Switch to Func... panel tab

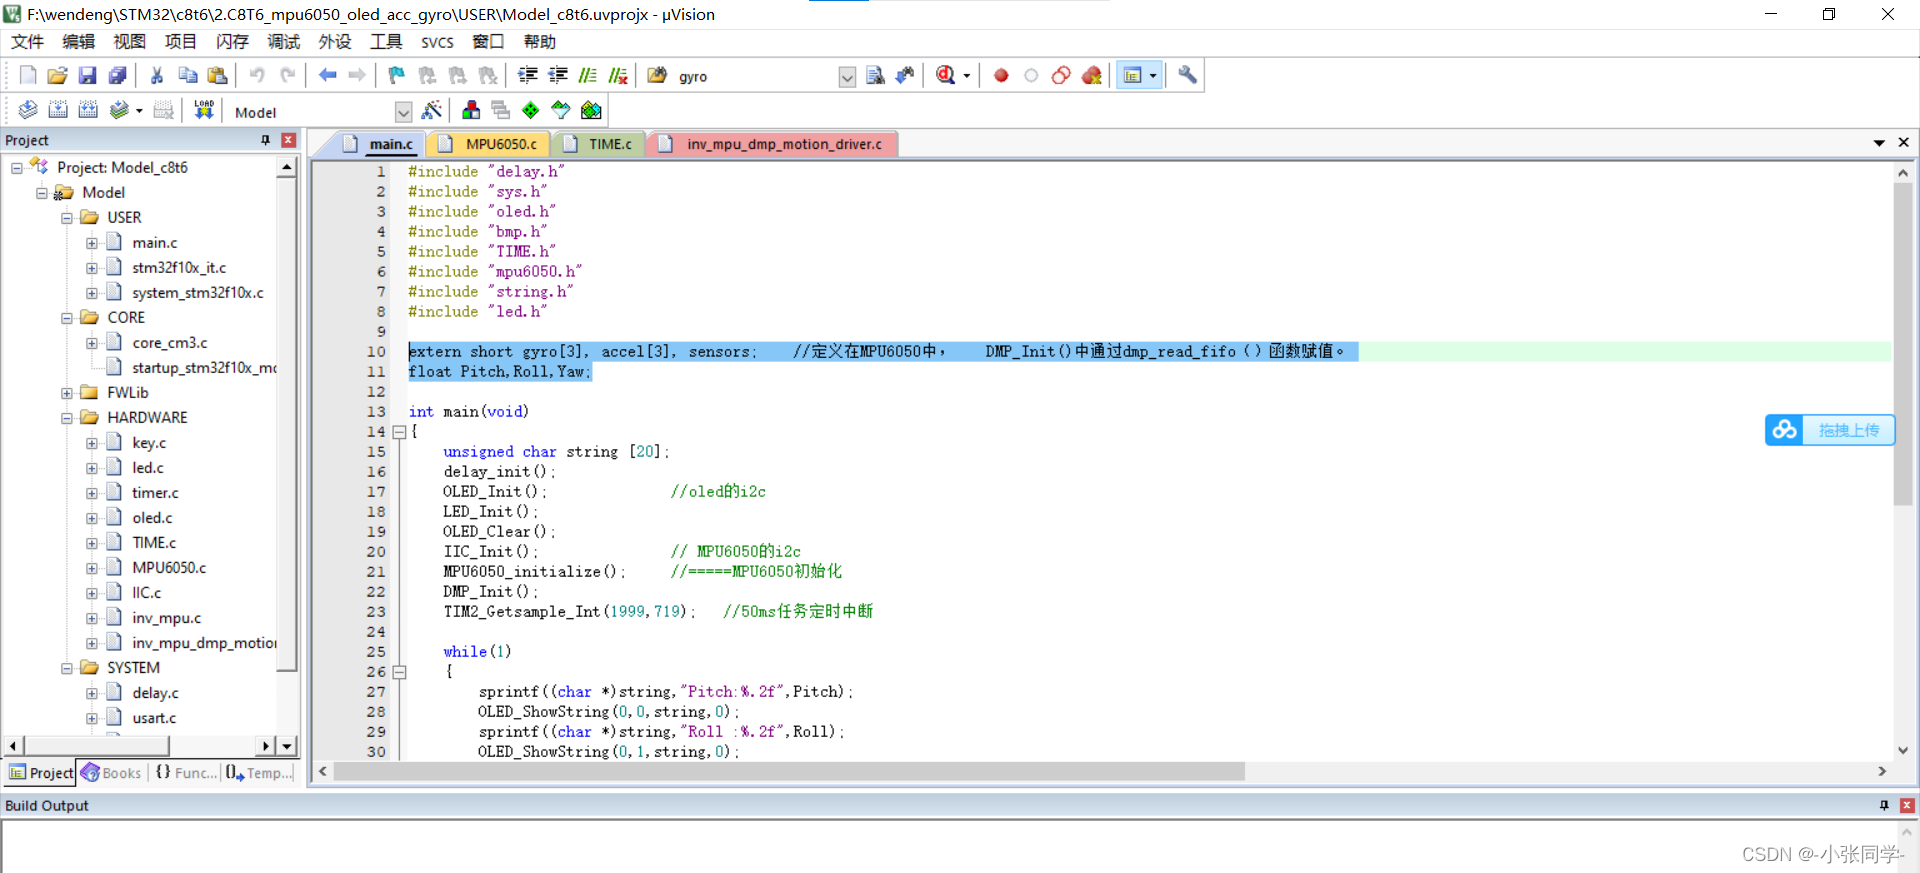click(186, 773)
